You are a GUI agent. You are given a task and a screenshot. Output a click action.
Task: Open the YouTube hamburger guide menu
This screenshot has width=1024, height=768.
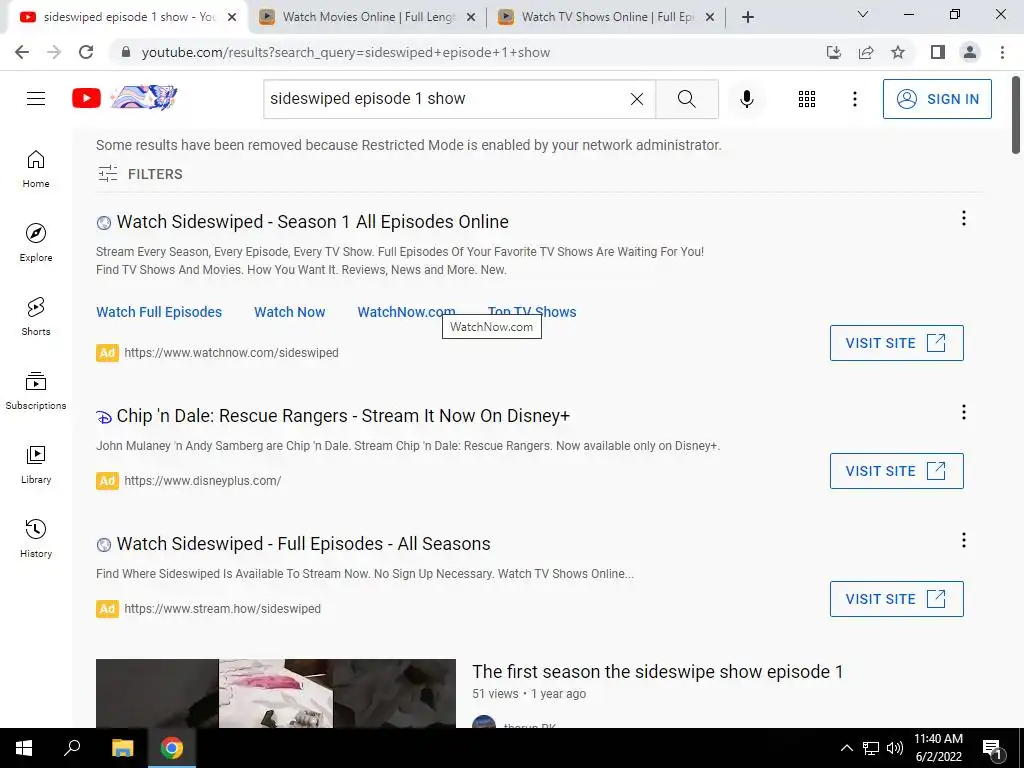pyautogui.click(x=36, y=99)
